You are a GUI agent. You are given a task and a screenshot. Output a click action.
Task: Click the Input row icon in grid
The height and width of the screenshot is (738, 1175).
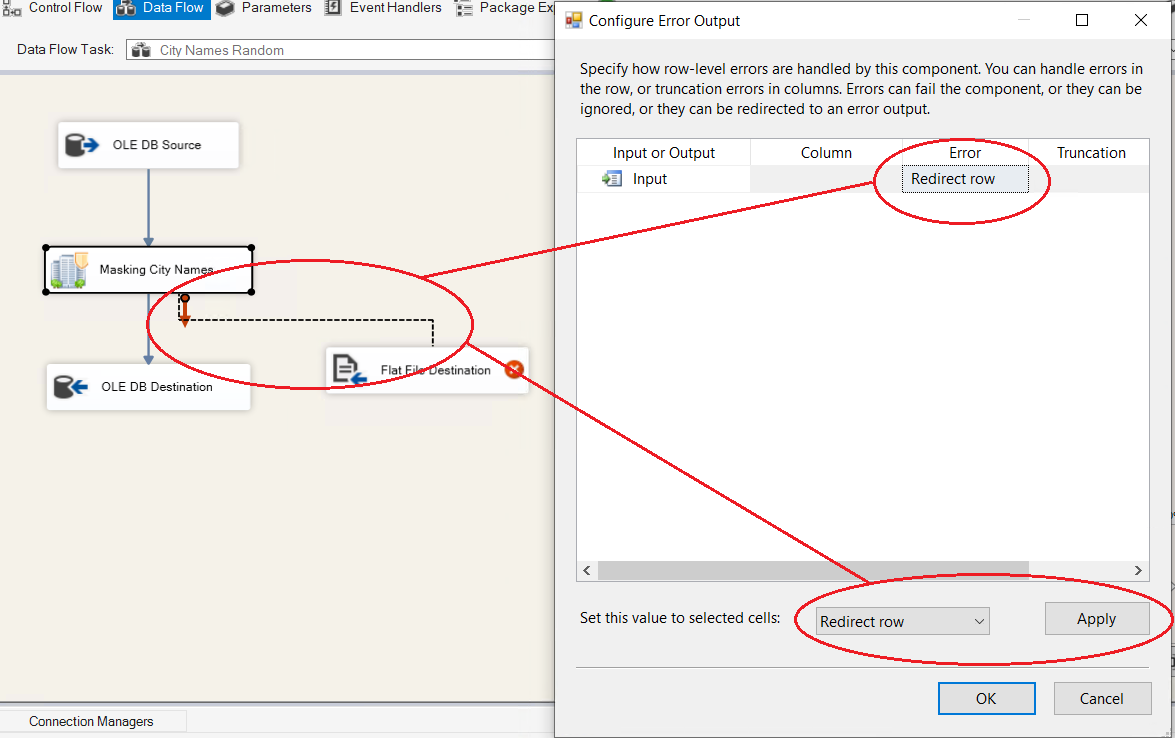point(612,179)
